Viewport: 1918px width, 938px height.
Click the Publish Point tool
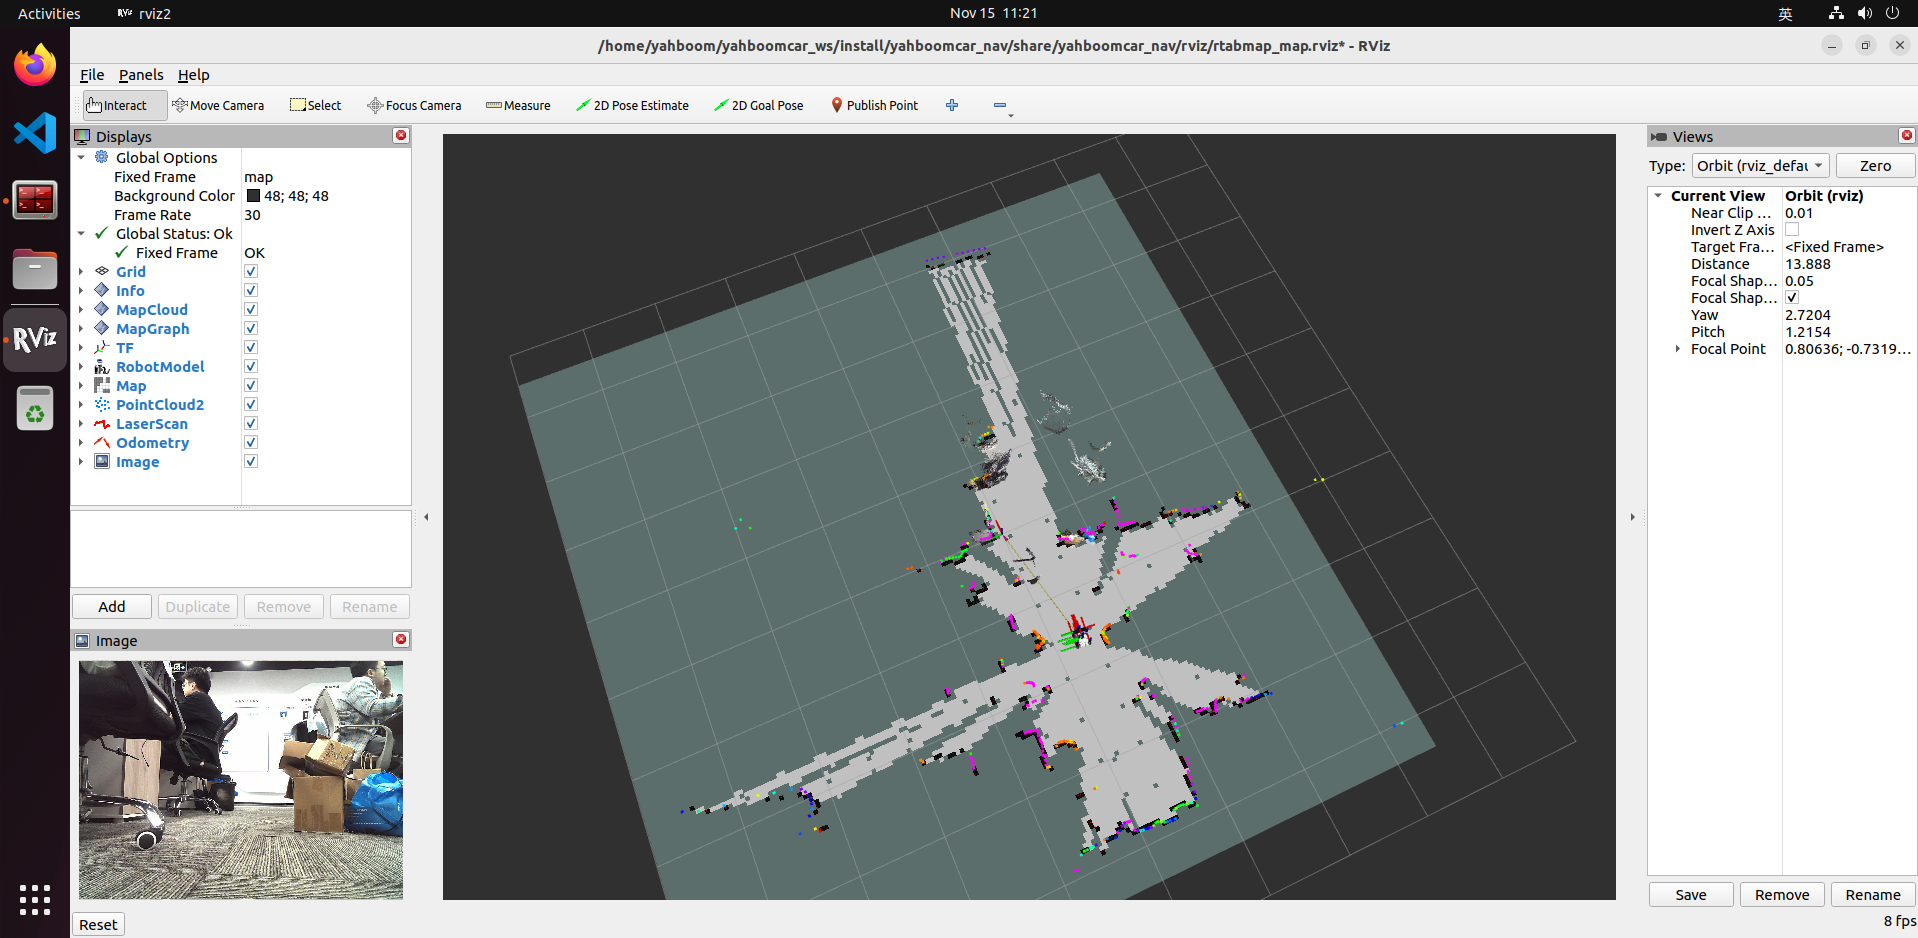point(874,105)
